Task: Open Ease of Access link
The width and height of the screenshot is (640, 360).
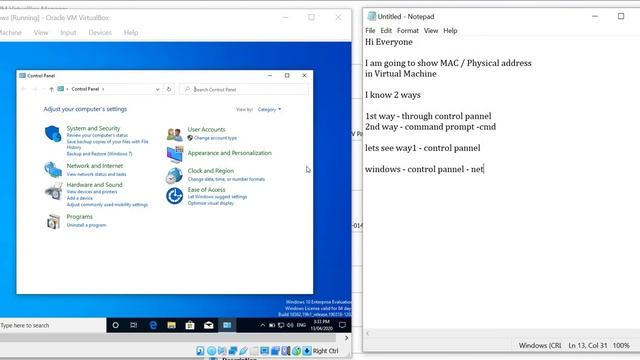Action: click(x=207, y=189)
